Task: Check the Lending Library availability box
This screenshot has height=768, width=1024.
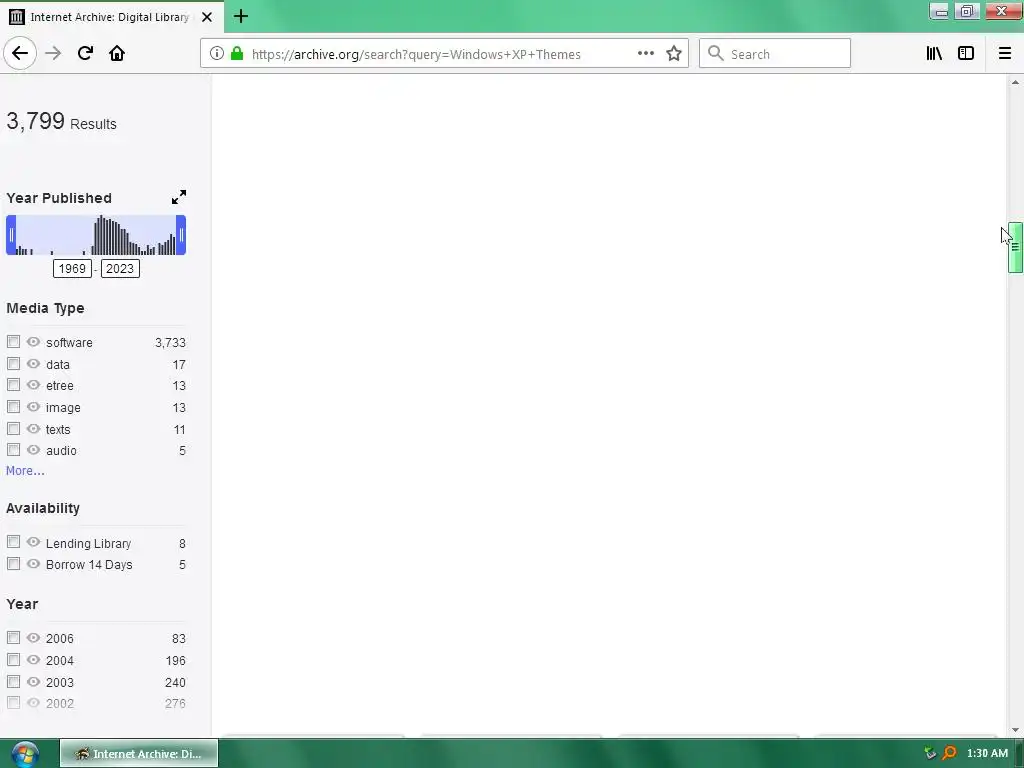Action: 13,542
